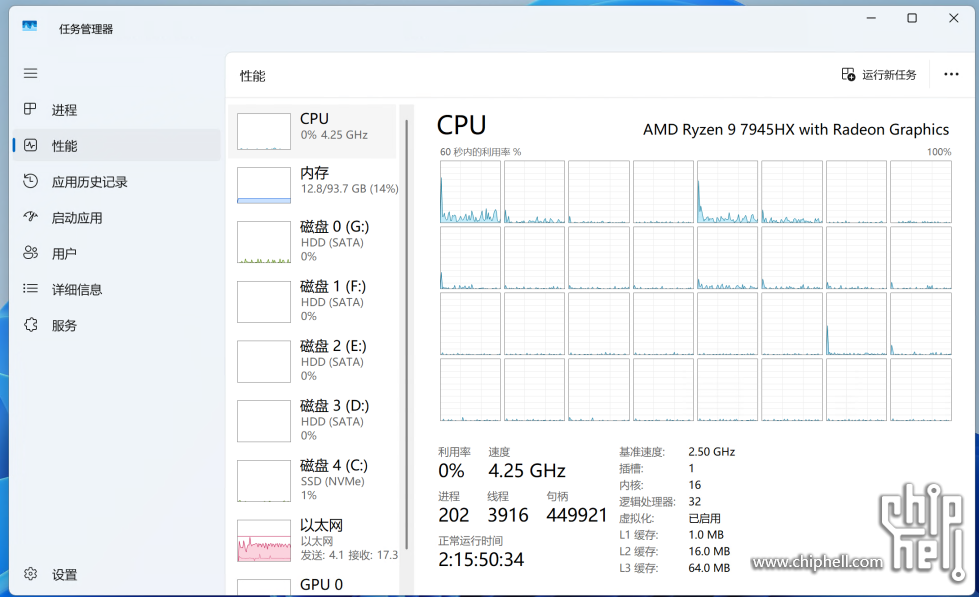Click the 4.25 GHz speed value under 速度

527,470
